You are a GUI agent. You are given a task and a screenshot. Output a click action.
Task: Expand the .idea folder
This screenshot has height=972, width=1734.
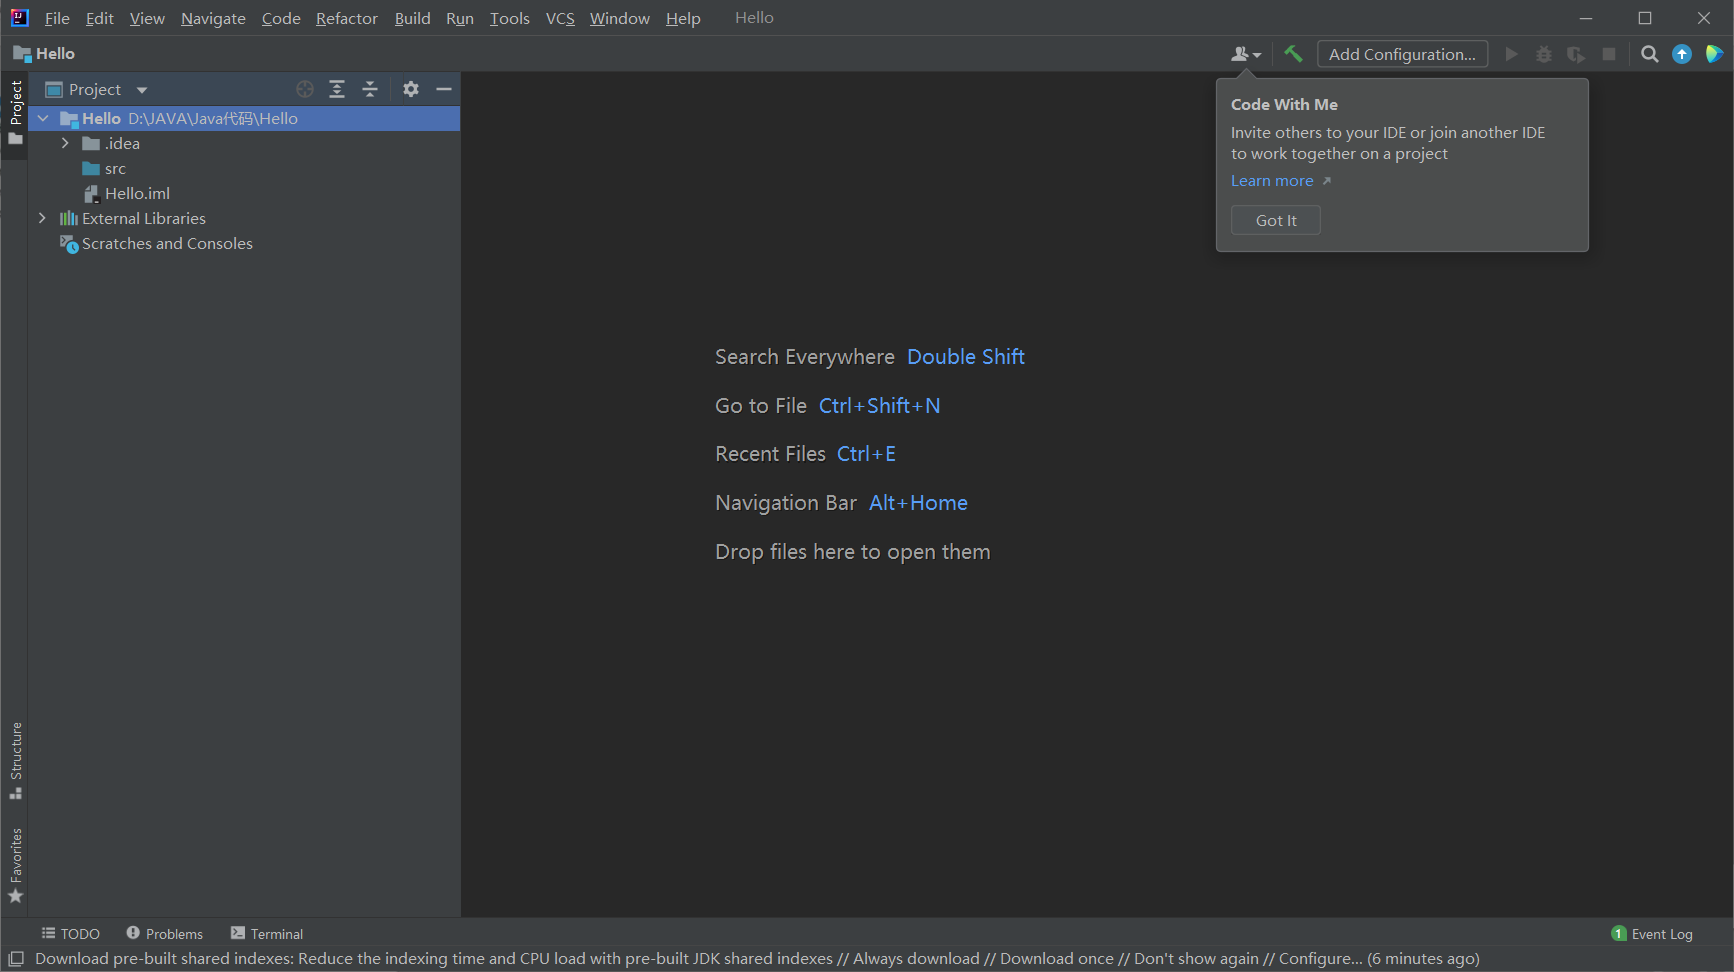point(65,143)
